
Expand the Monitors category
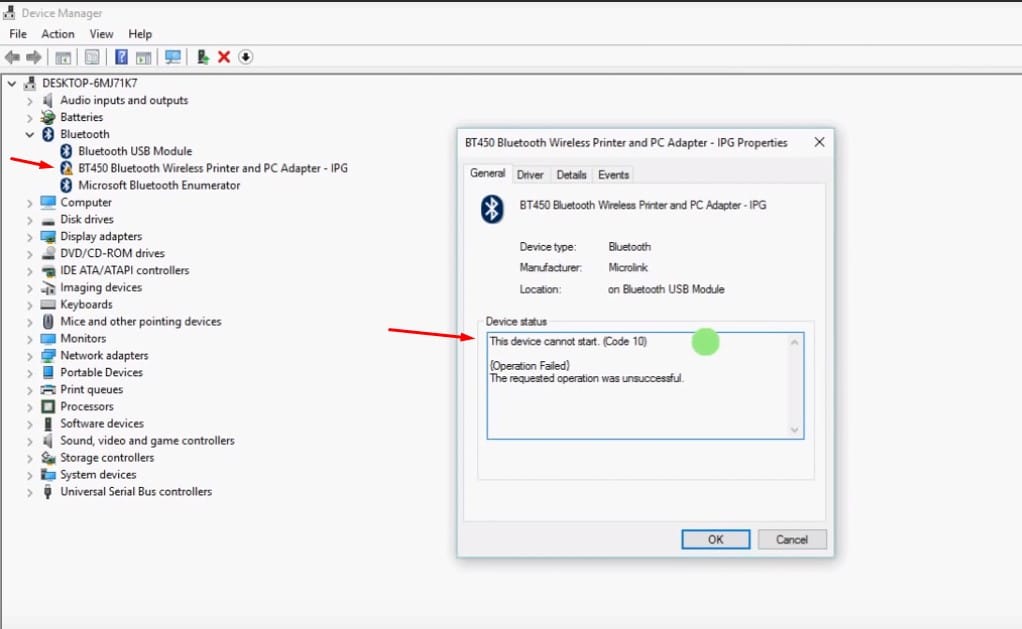(x=29, y=339)
